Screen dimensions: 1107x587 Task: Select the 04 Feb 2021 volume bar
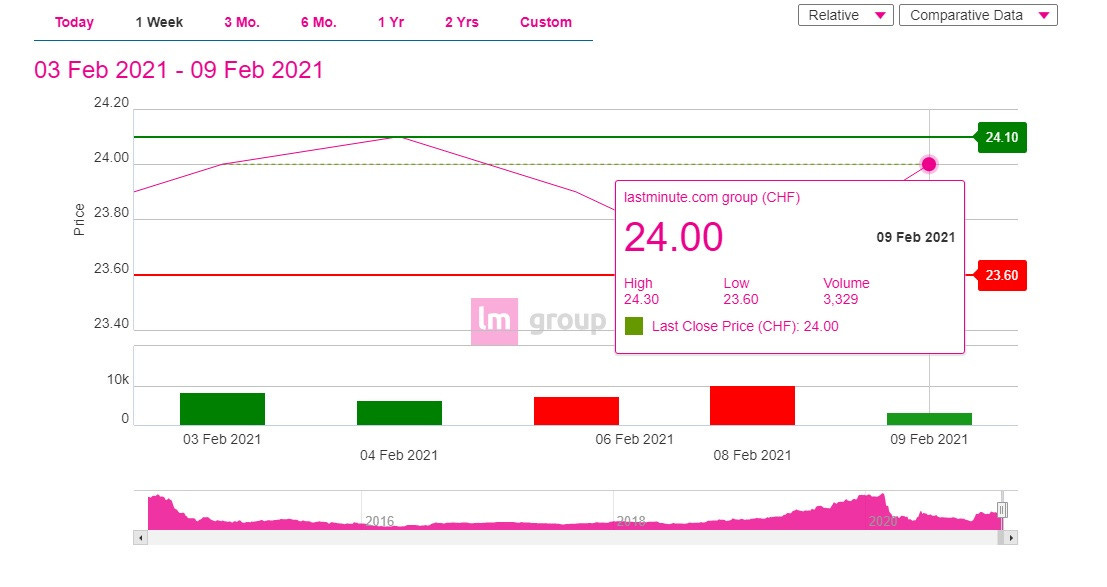[x=400, y=413]
